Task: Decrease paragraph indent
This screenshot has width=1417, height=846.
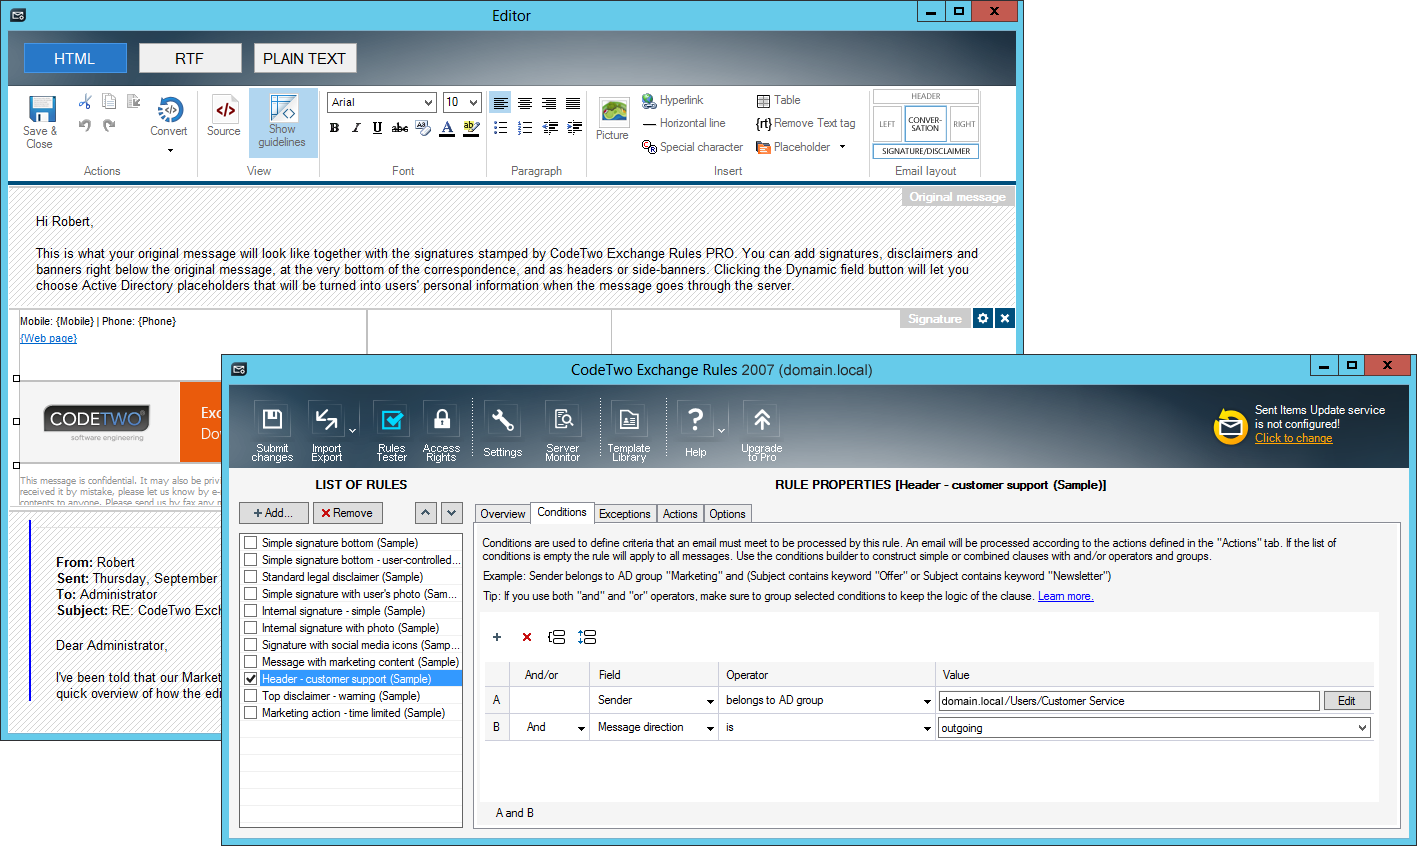Action: (549, 128)
